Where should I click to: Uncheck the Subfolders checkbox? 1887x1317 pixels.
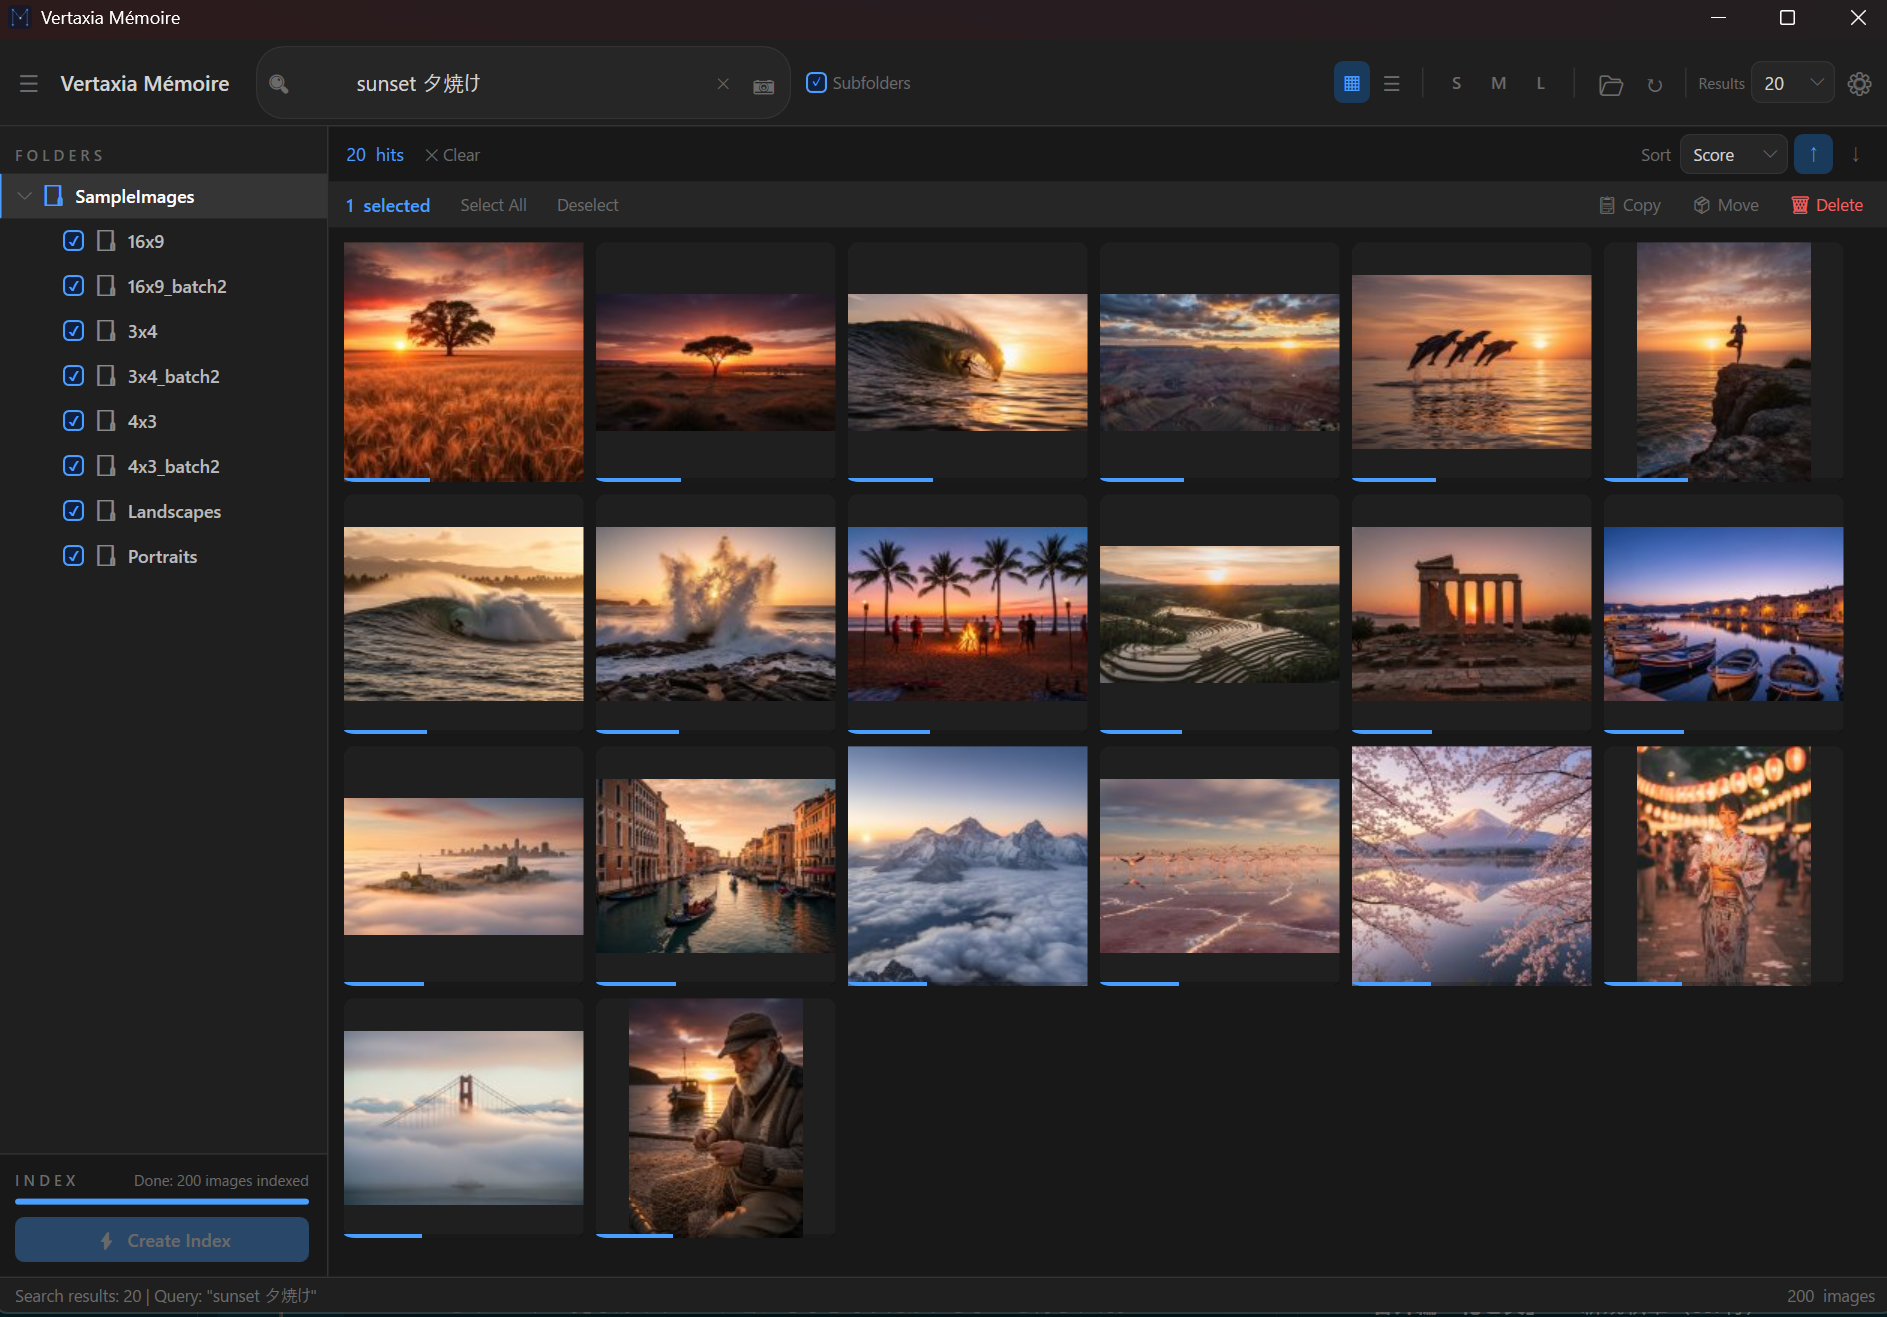point(817,83)
